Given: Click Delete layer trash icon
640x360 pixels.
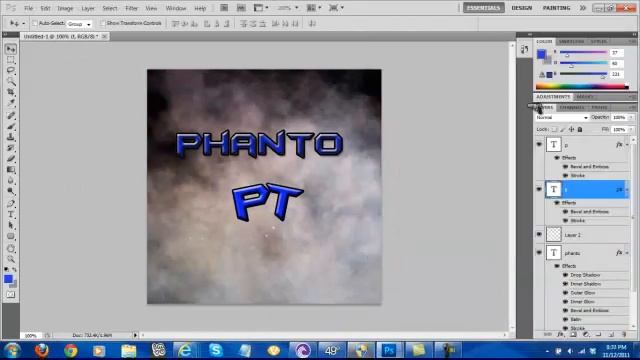Looking at the screenshot, I should [x=624, y=334].
